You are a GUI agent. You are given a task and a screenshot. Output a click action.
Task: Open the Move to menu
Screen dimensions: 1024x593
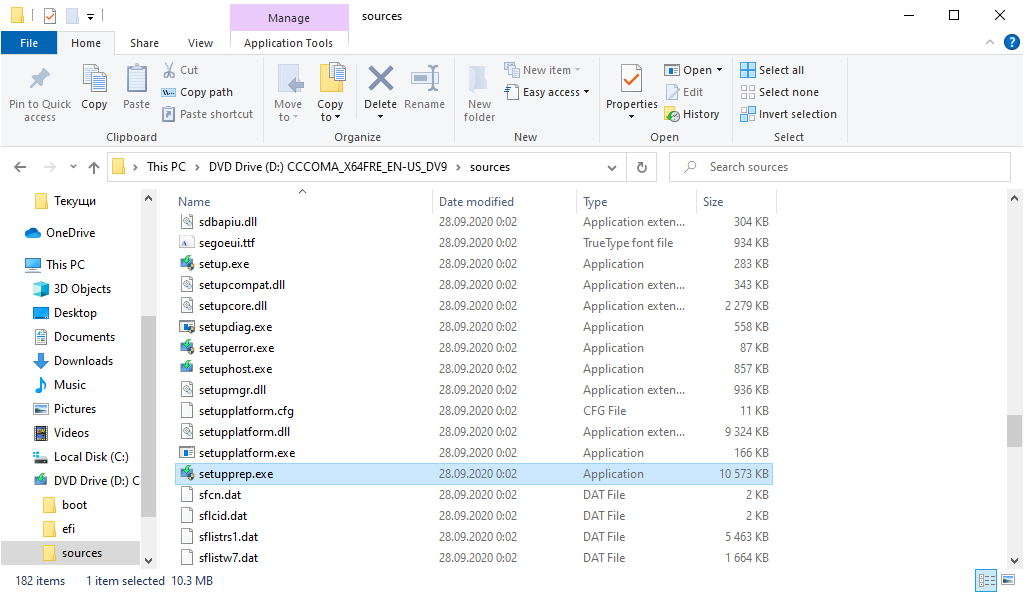(288, 93)
